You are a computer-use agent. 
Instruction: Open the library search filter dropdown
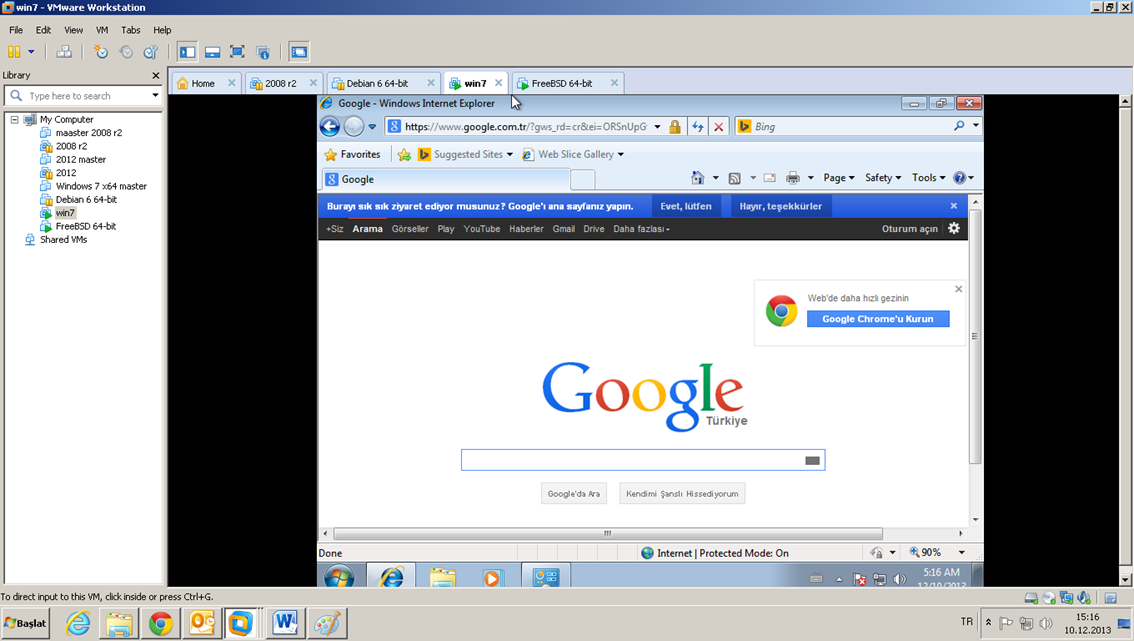(155, 95)
